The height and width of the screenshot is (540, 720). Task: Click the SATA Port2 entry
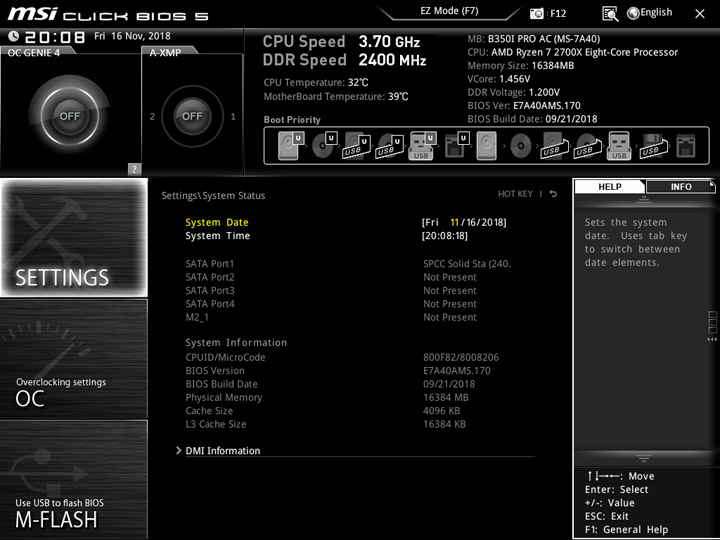click(x=209, y=277)
